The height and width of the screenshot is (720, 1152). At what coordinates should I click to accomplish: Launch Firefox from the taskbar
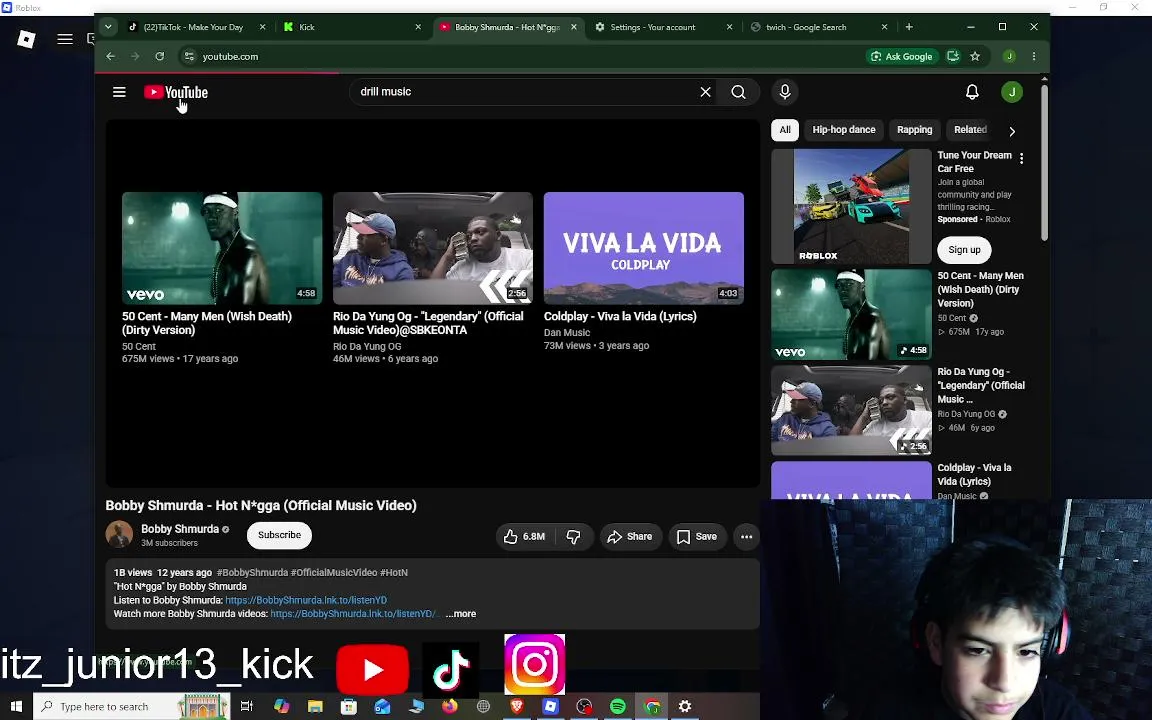click(450, 706)
